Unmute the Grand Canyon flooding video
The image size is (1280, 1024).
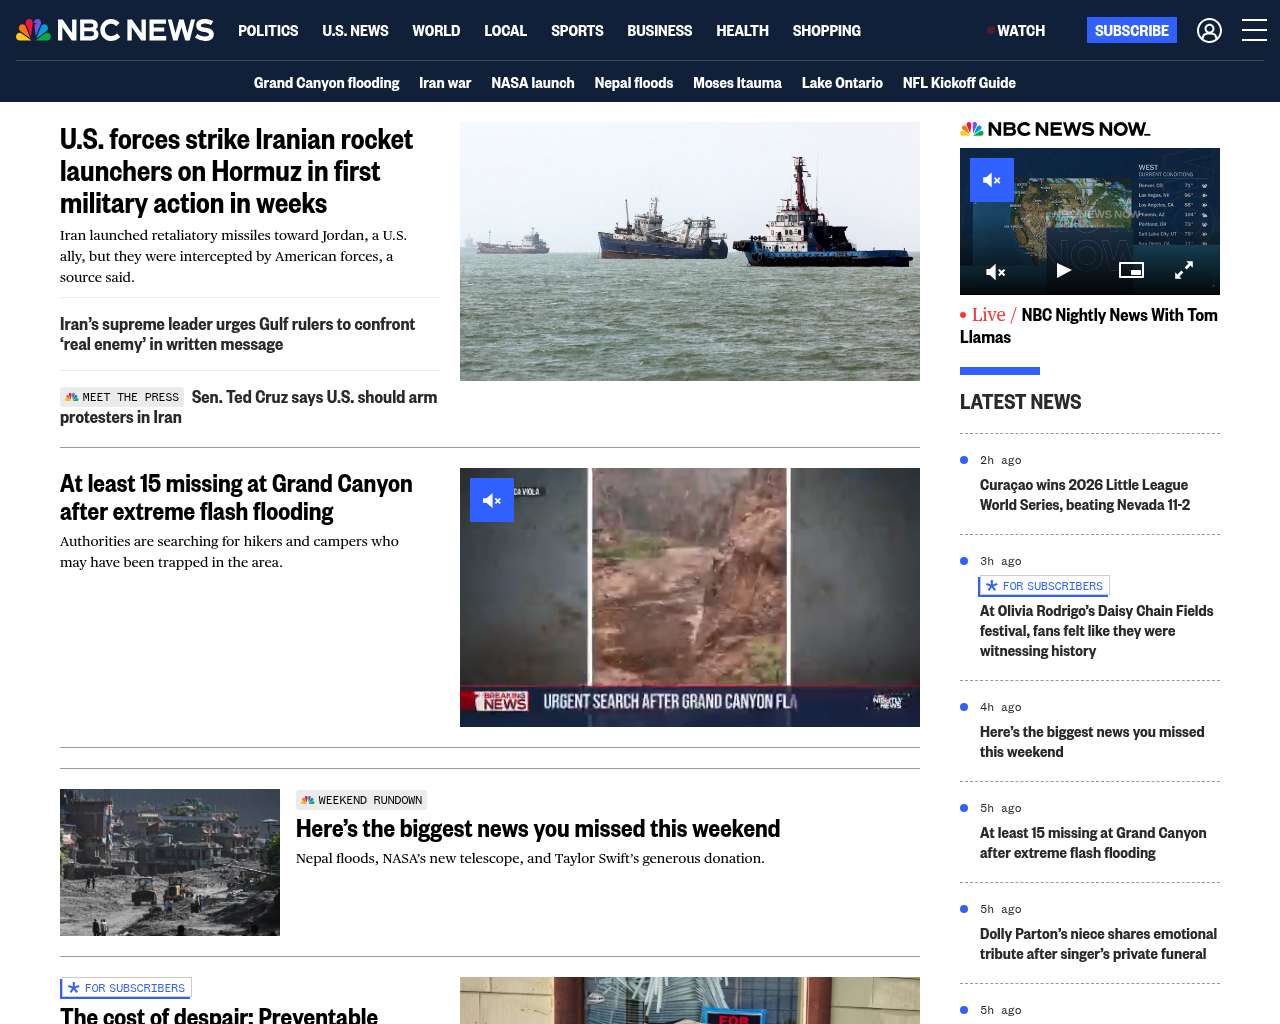coord(492,500)
